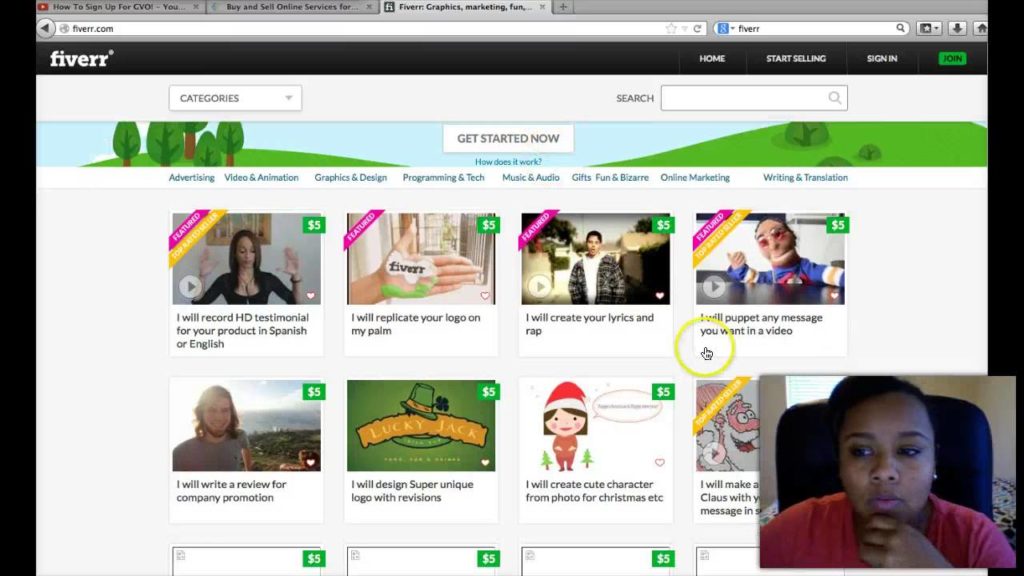Close the 'Buy and Sell Online Services' tab
This screenshot has height=576, width=1024.
[369, 7]
